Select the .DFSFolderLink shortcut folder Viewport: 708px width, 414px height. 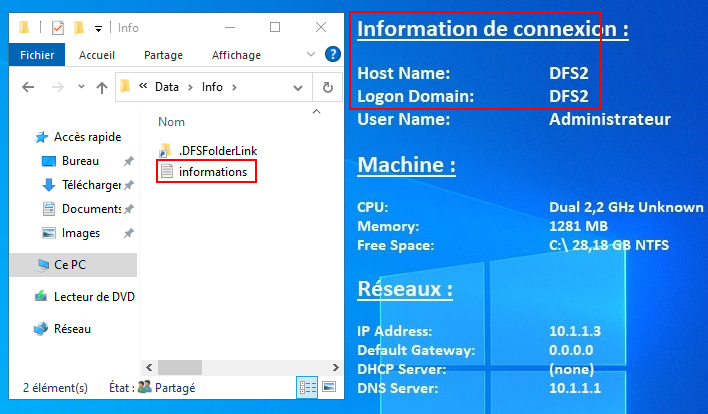[217, 150]
